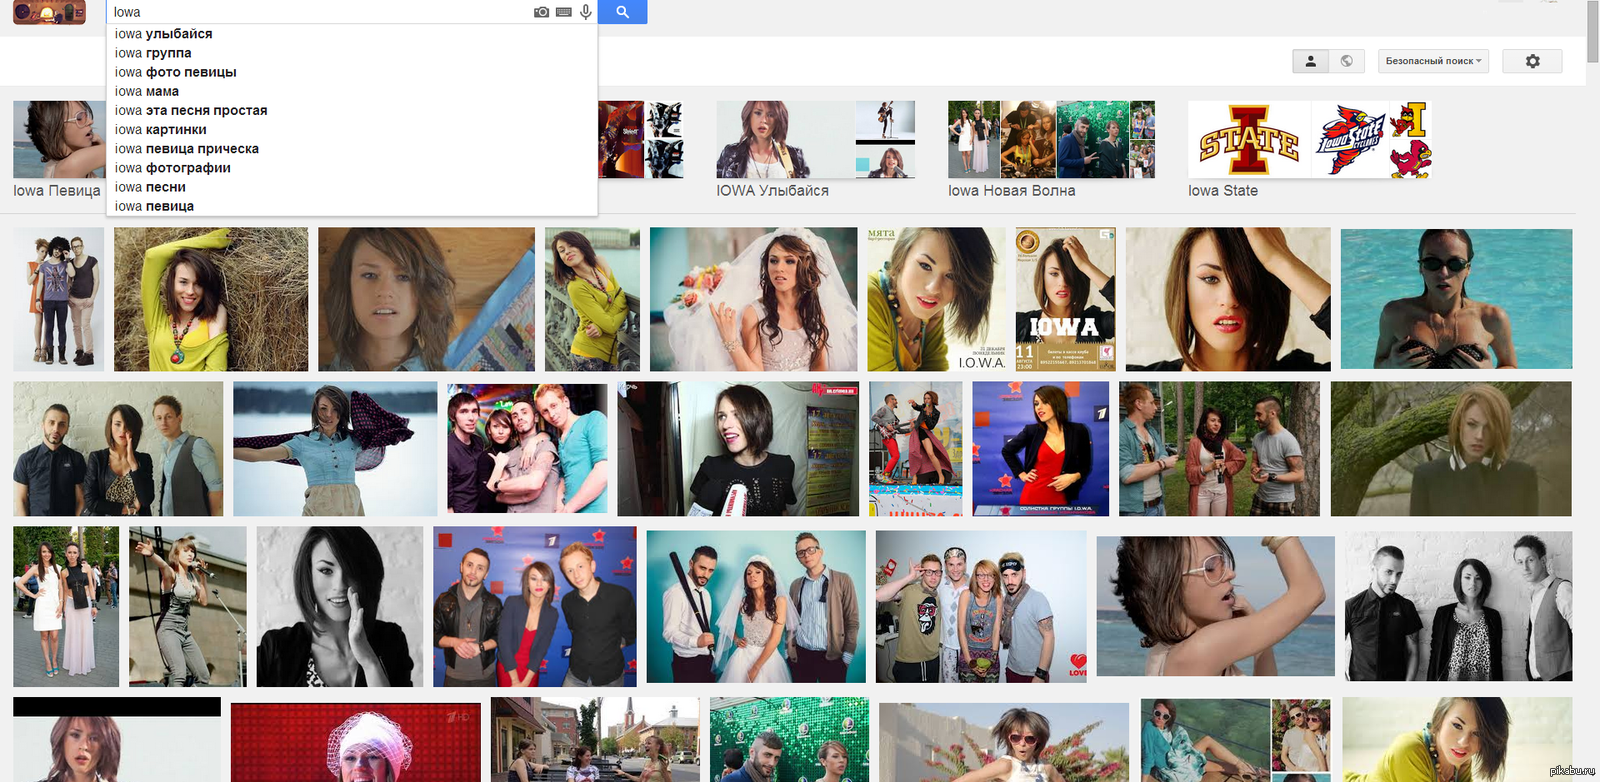
Task: Click the Iowa State Cyclones bird logo thumbnail
Action: [x=1351, y=140]
